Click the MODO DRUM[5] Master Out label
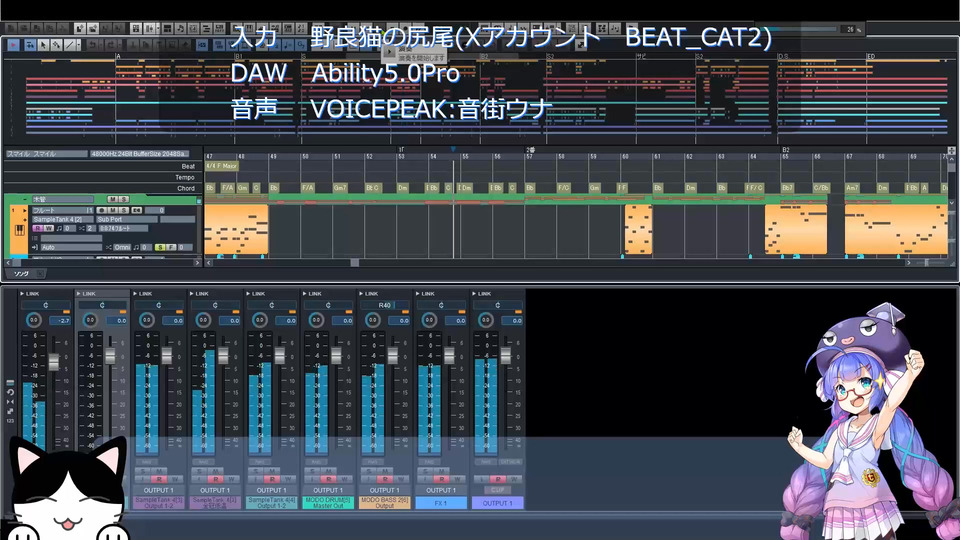 (328, 503)
